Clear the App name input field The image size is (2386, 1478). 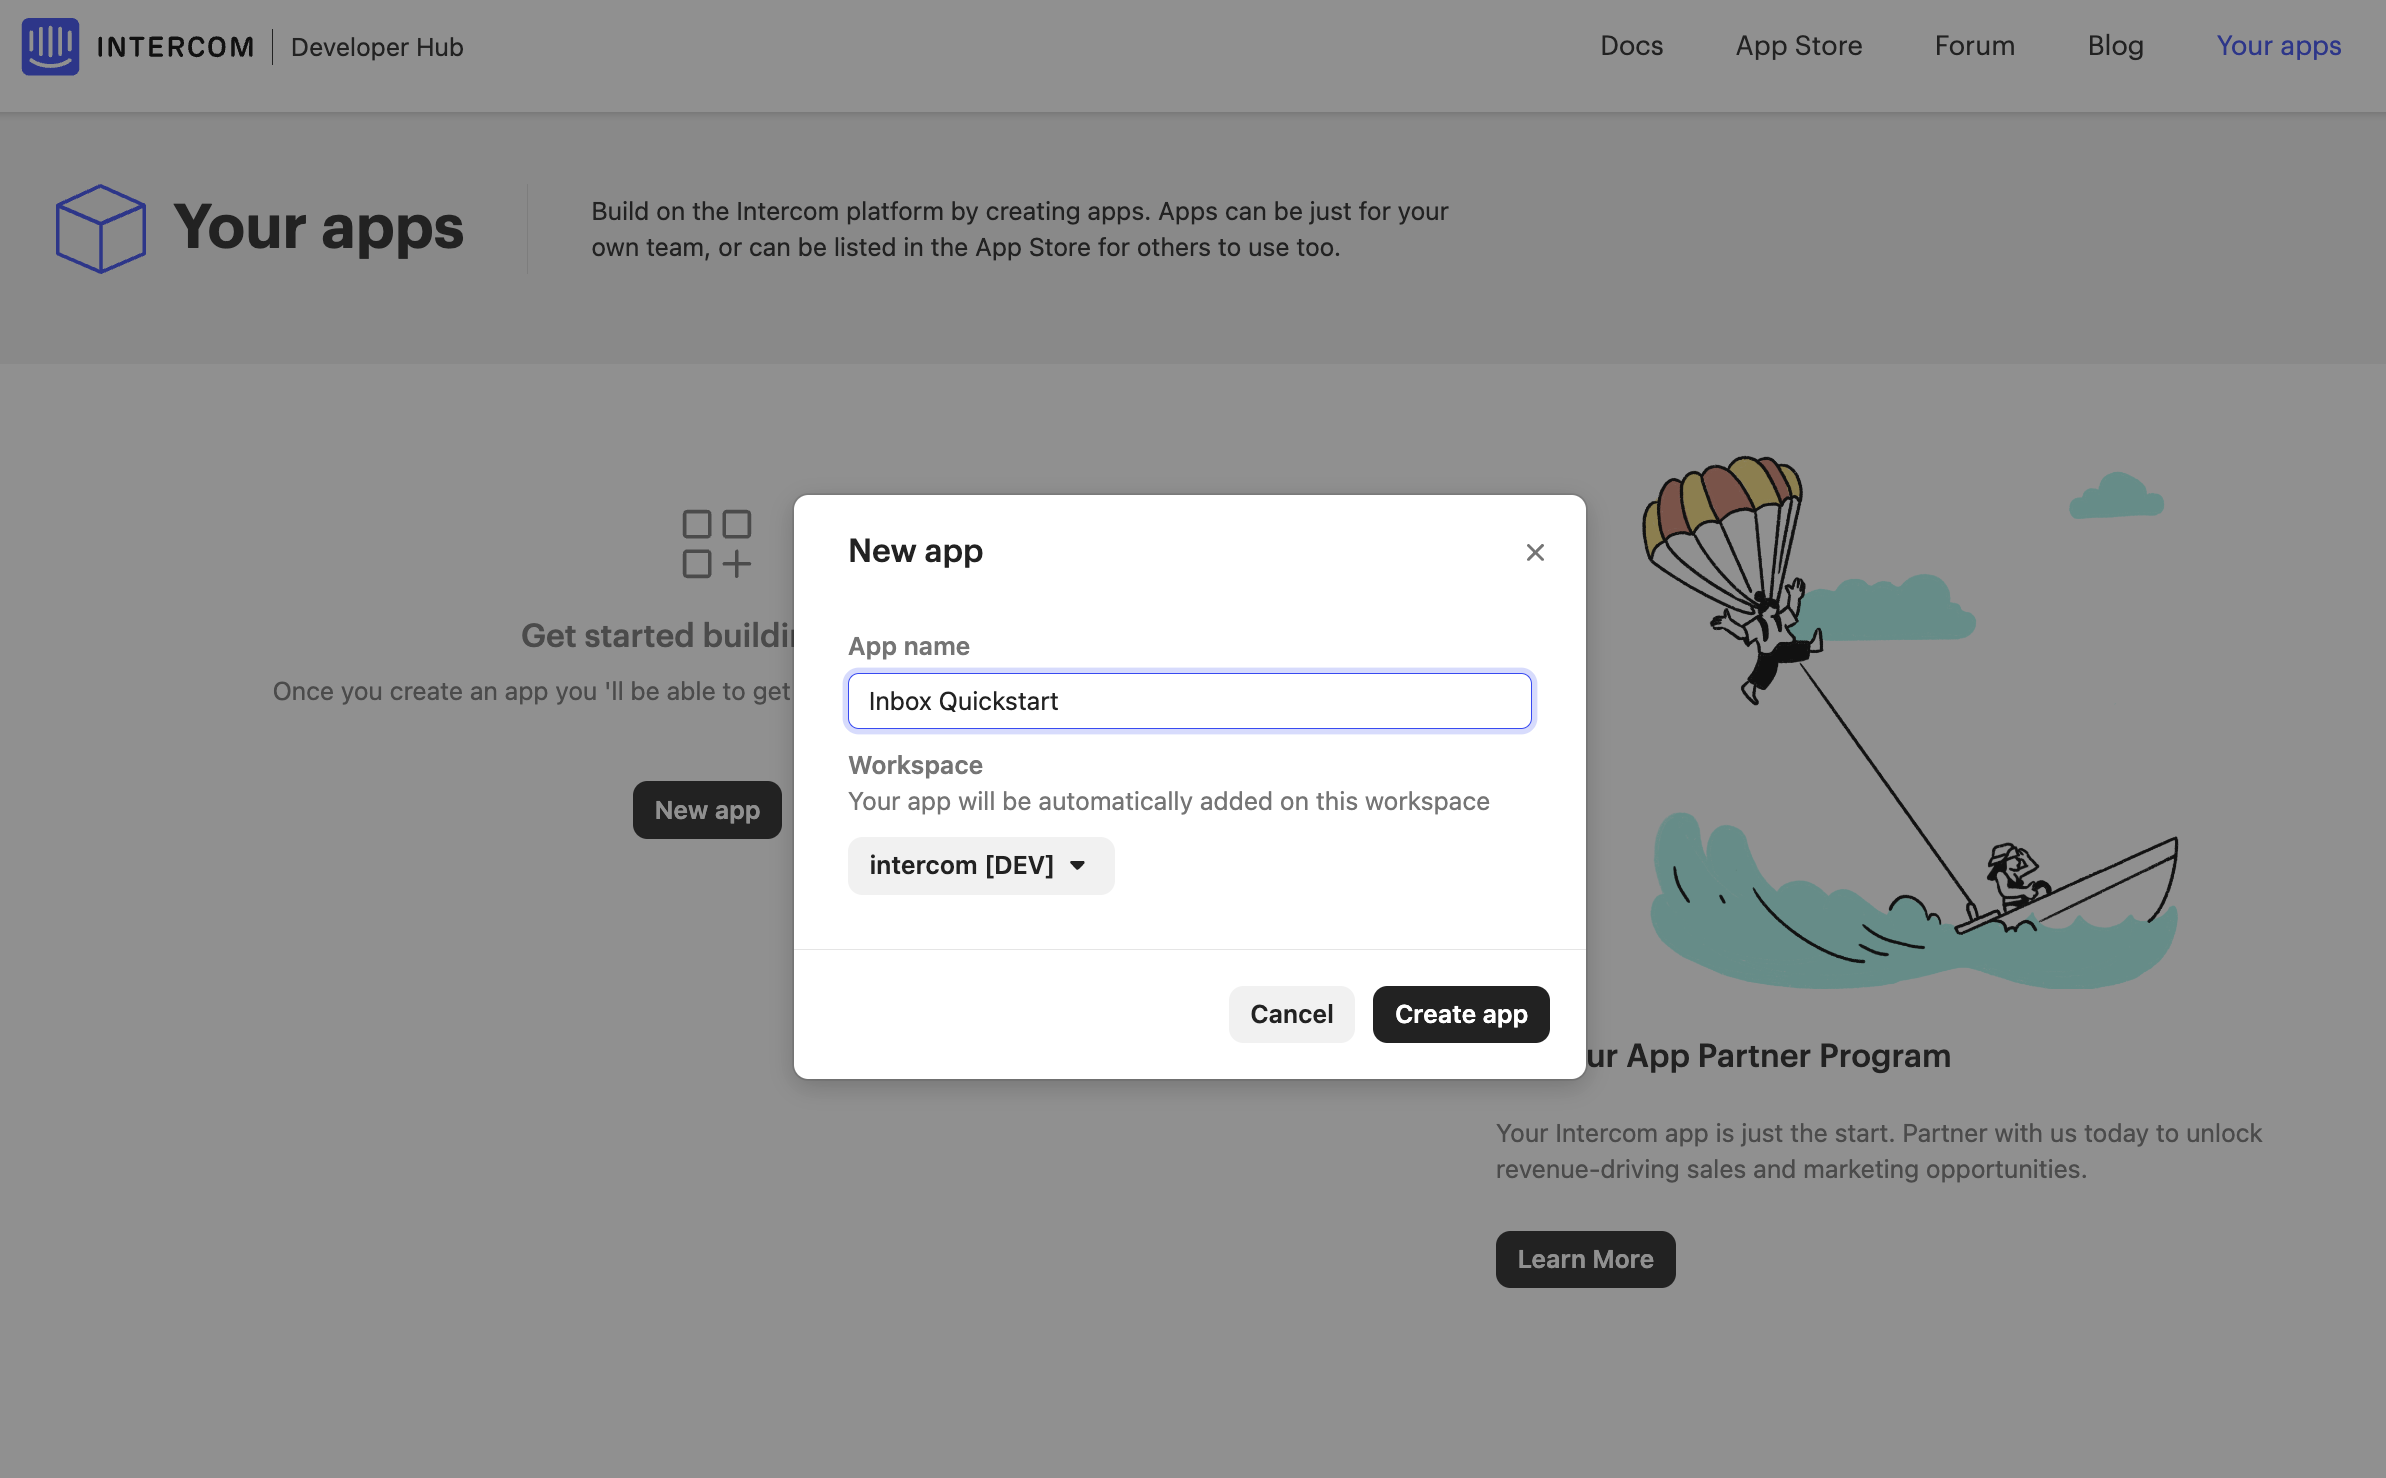1190,699
